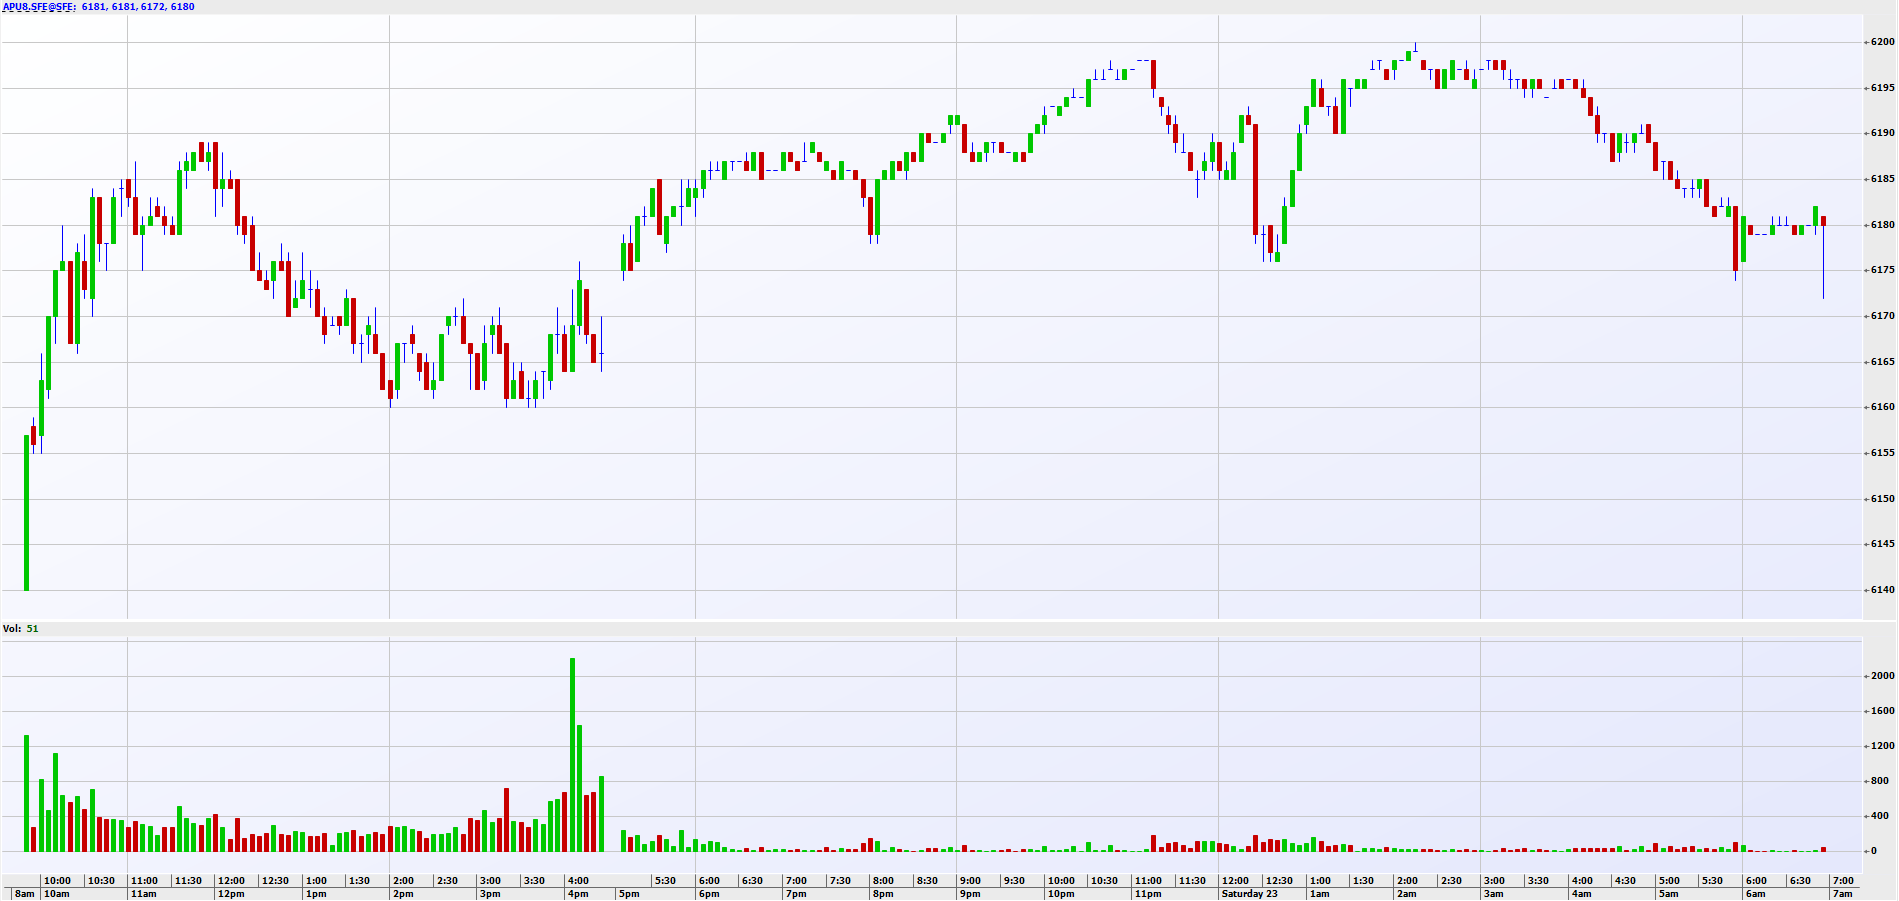Viewport: 1899px width, 901px height.
Task: Click the 3am time axis label
Action: [x=1494, y=894]
